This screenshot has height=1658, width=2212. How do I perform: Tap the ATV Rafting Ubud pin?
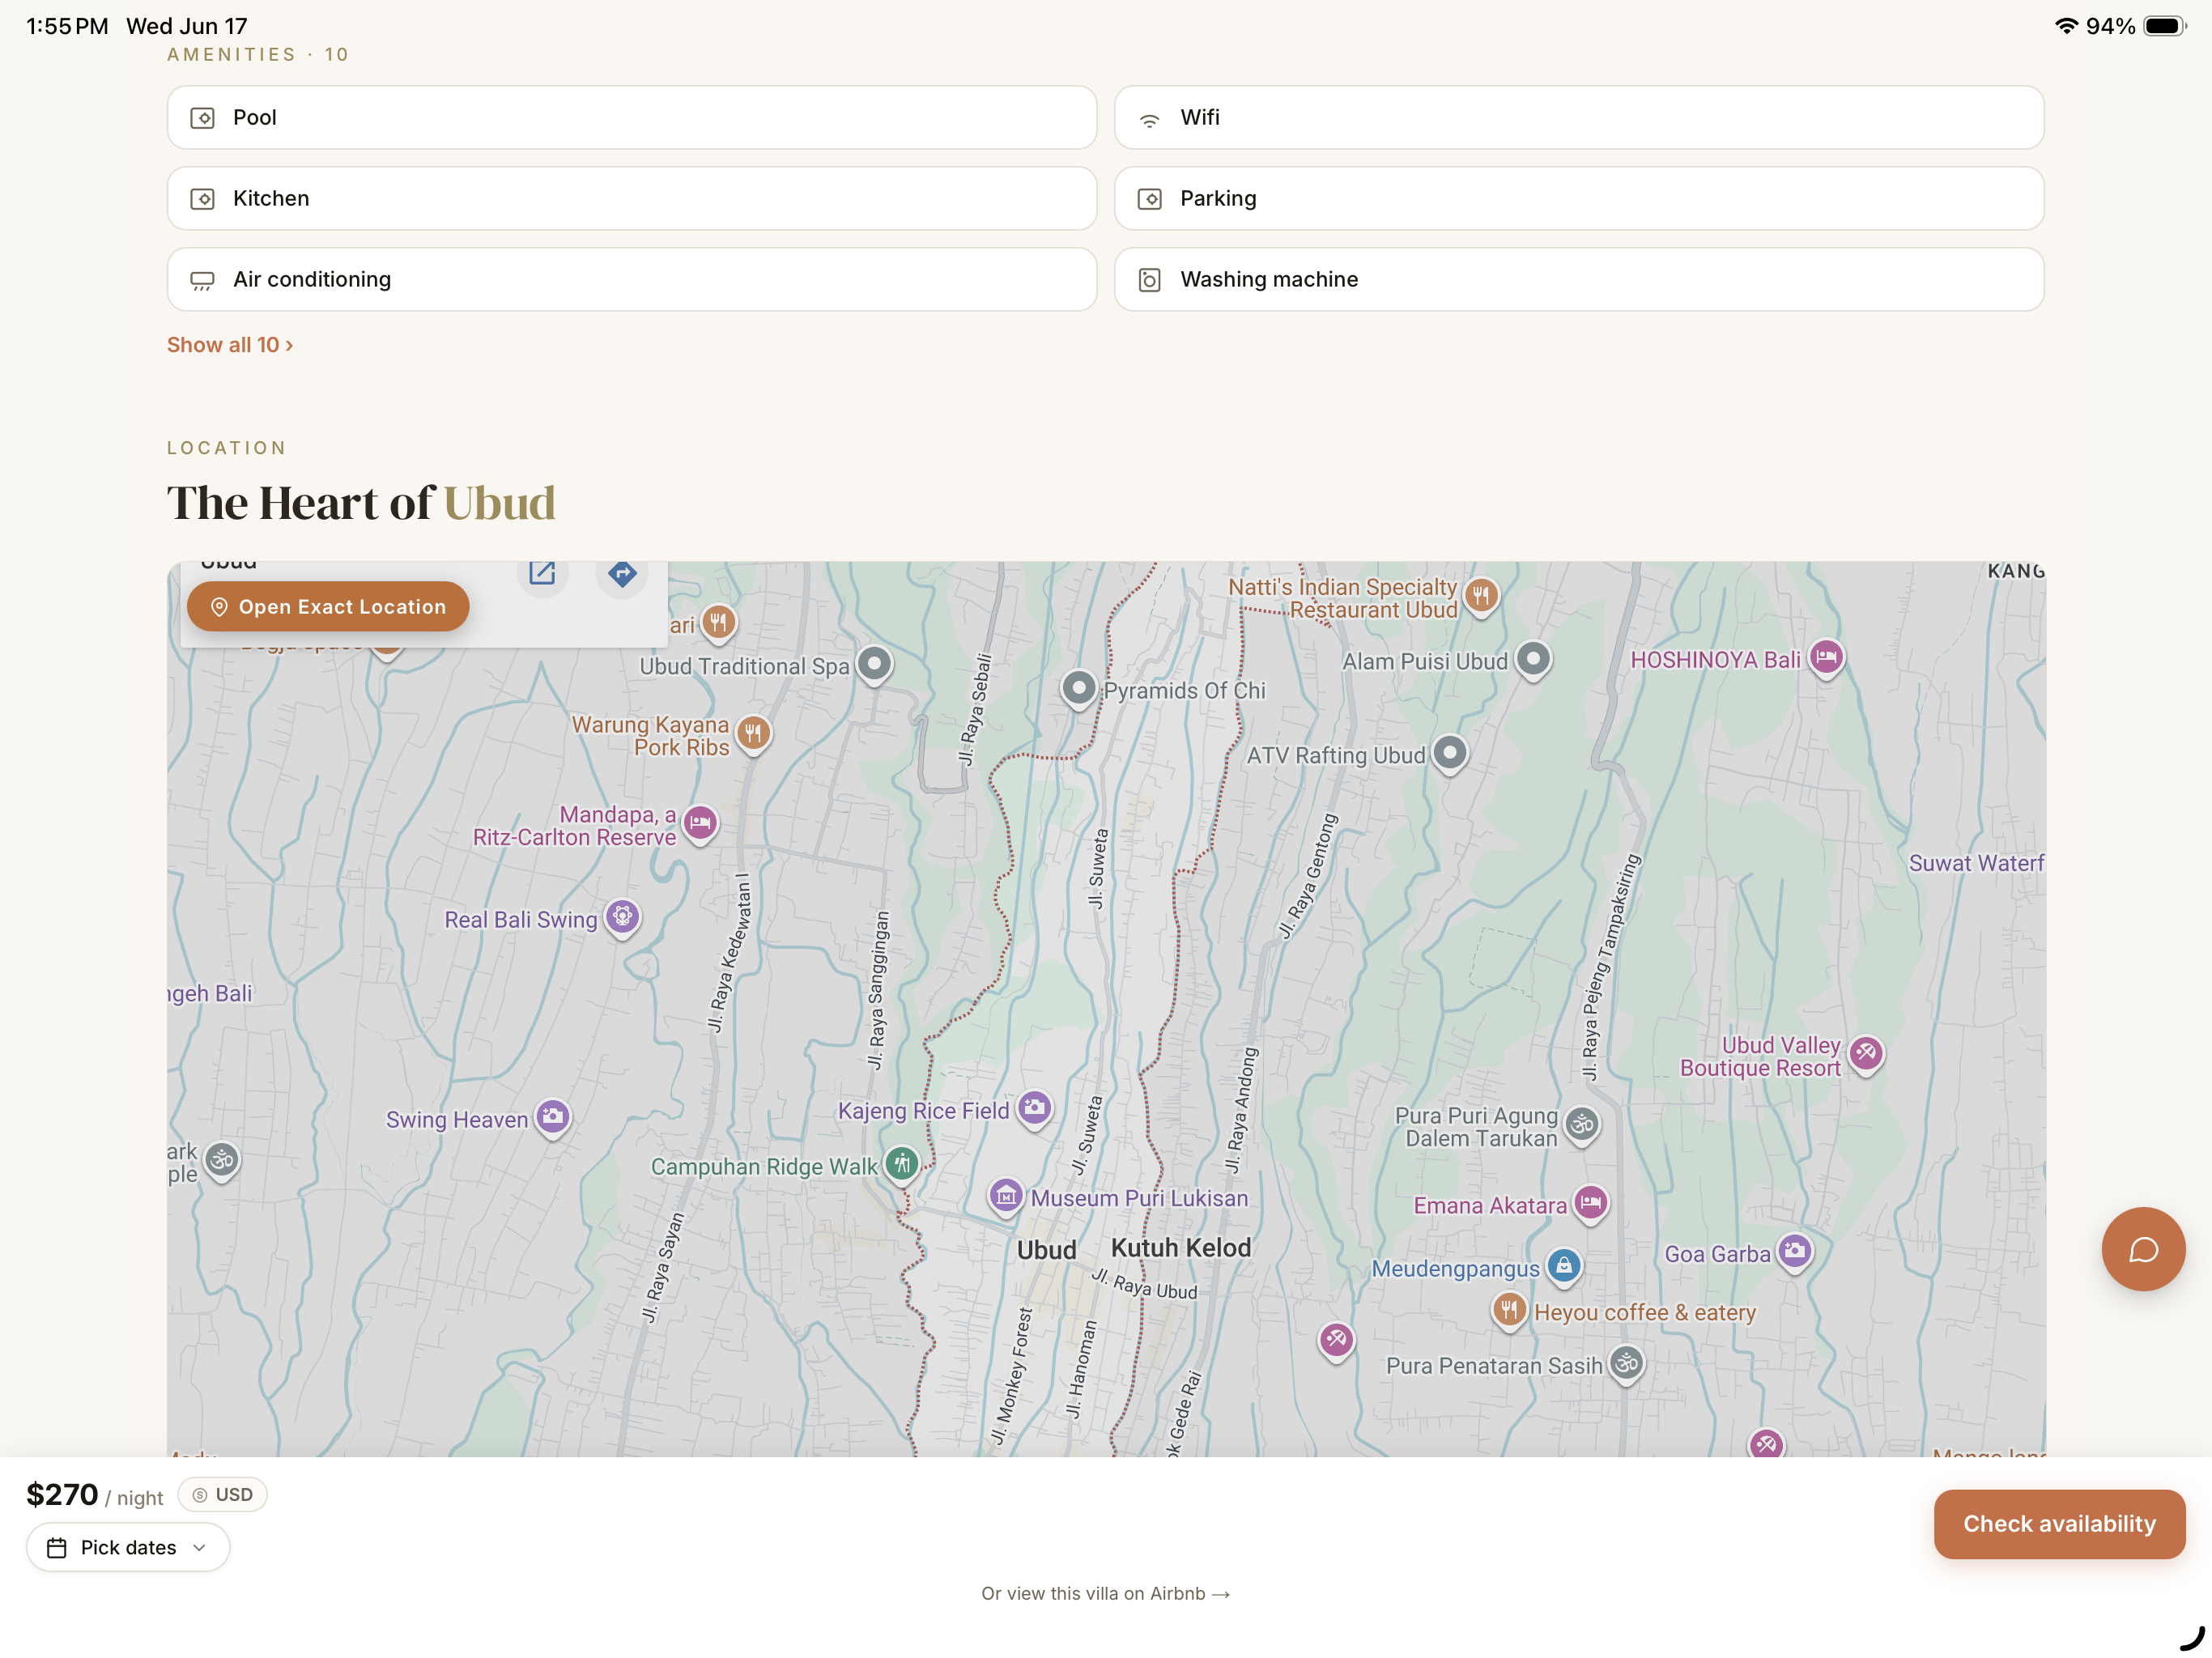[x=1450, y=754]
